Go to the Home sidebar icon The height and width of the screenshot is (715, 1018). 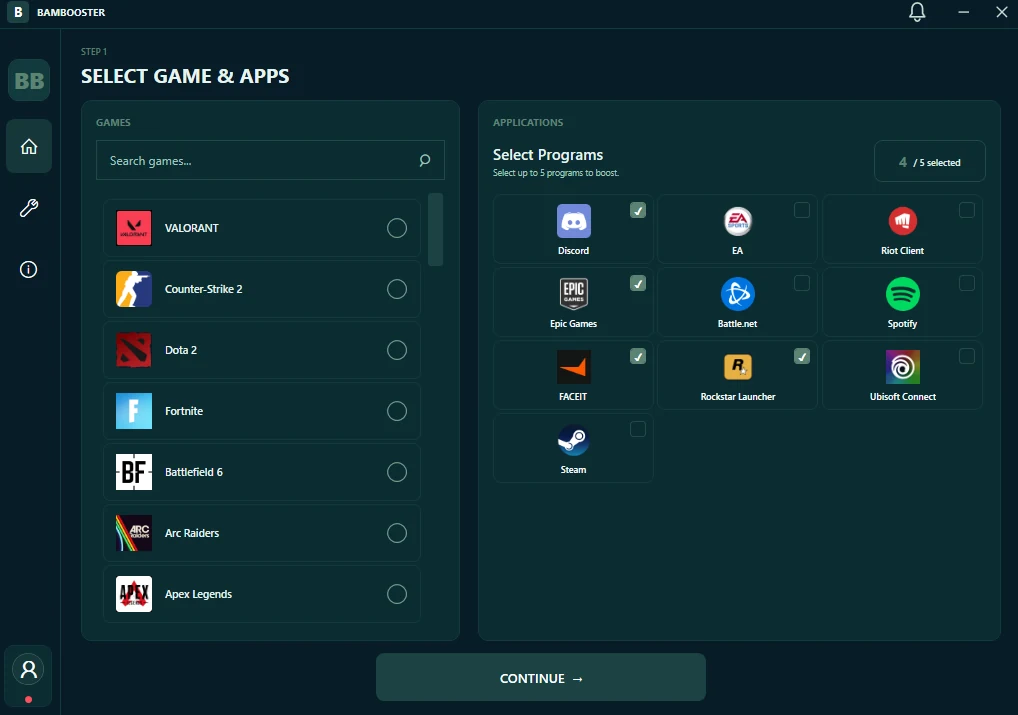coord(29,146)
